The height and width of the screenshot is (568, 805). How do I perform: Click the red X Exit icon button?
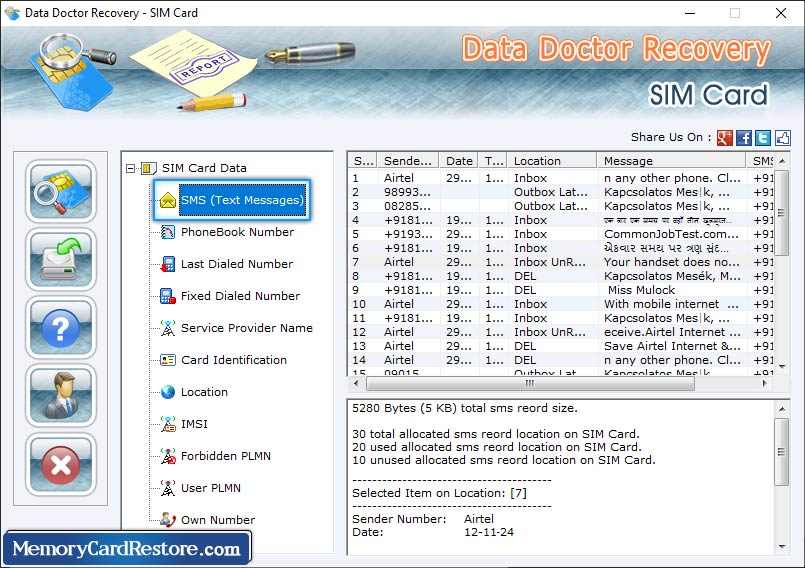coord(61,464)
